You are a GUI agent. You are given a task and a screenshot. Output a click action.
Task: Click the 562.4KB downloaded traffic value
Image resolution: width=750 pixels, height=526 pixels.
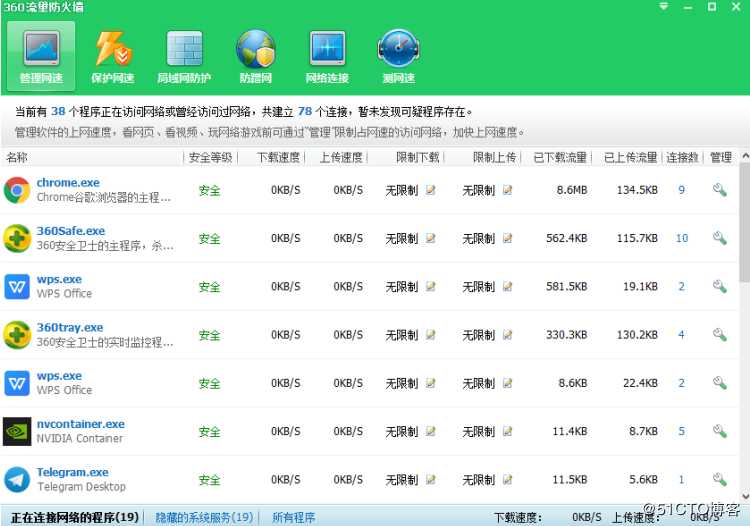pos(566,238)
